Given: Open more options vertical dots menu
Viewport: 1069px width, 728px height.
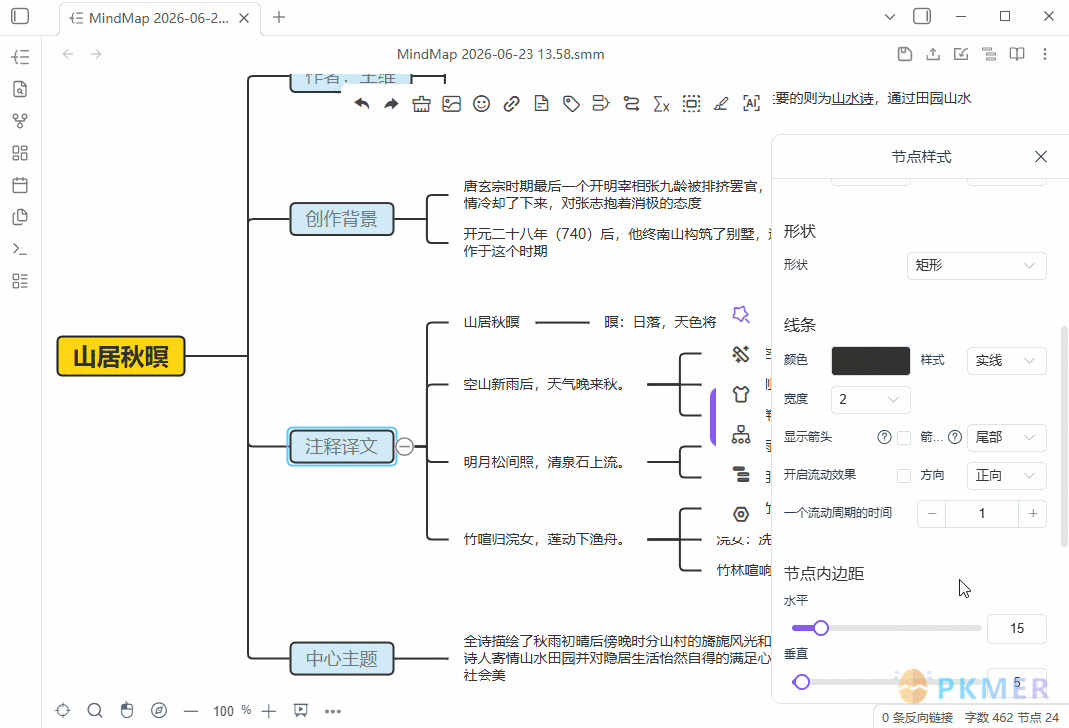Looking at the screenshot, I should click(1044, 54).
